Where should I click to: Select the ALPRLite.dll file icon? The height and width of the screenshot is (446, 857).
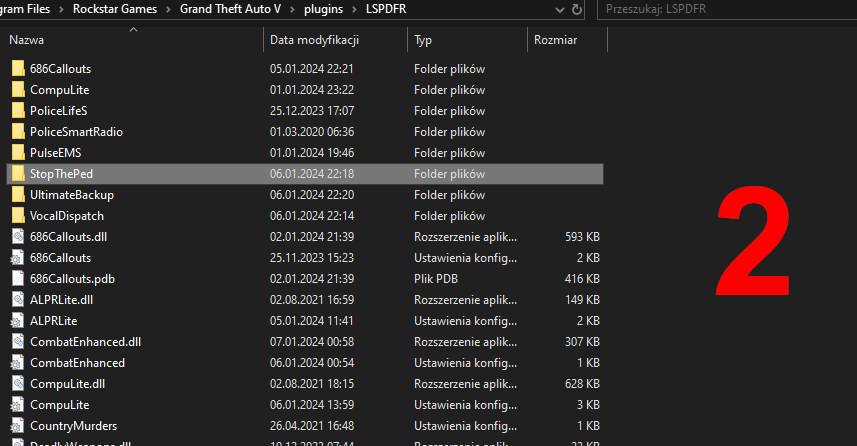(18, 300)
